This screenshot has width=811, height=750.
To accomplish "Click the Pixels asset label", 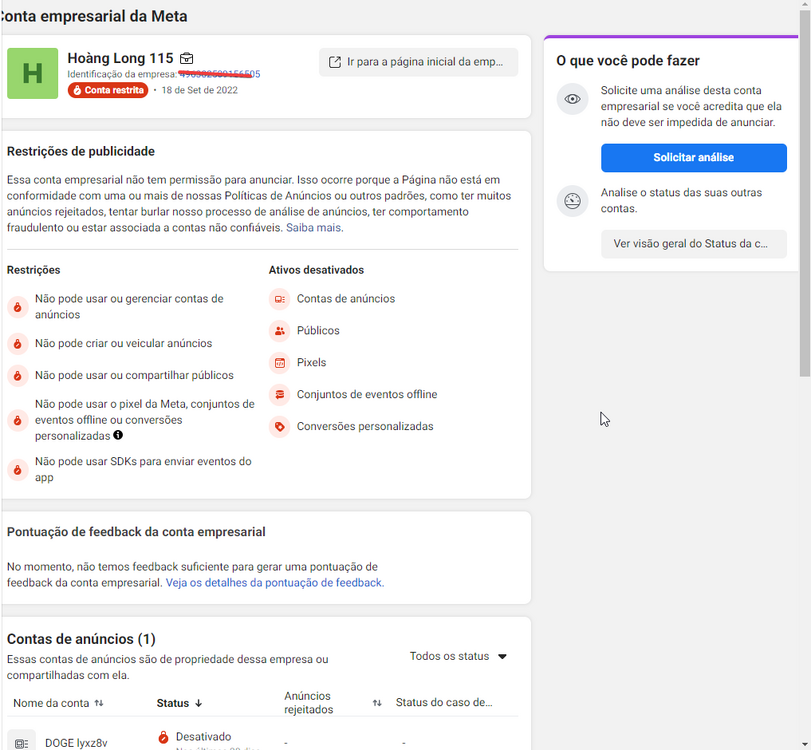I will point(311,363).
